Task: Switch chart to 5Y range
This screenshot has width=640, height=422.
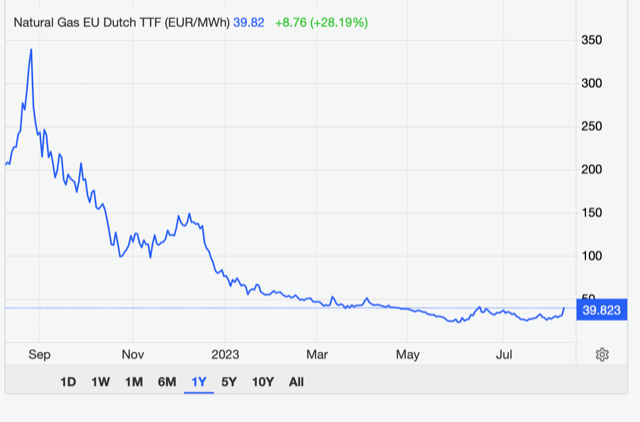Action: click(230, 382)
